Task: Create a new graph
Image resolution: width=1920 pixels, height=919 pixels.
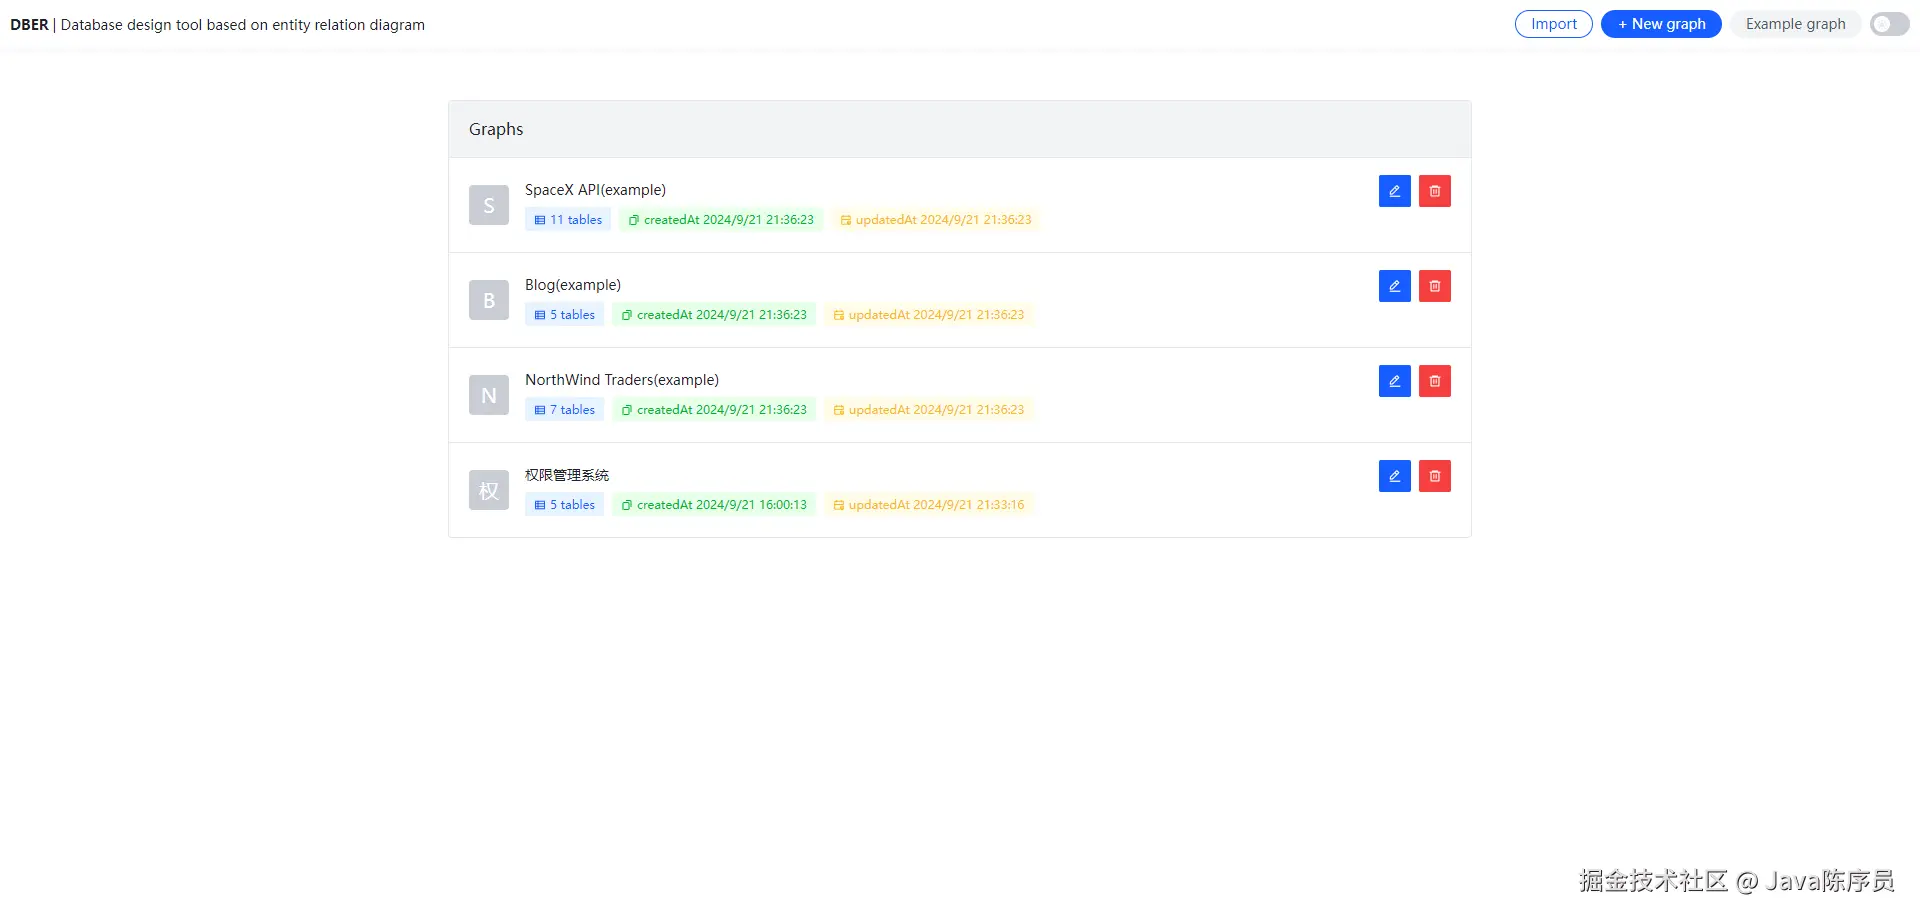Action: (1660, 24)
